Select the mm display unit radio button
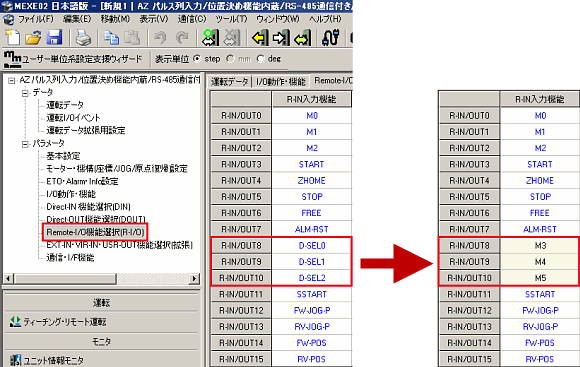580x367 pixels. click(230, 59)
